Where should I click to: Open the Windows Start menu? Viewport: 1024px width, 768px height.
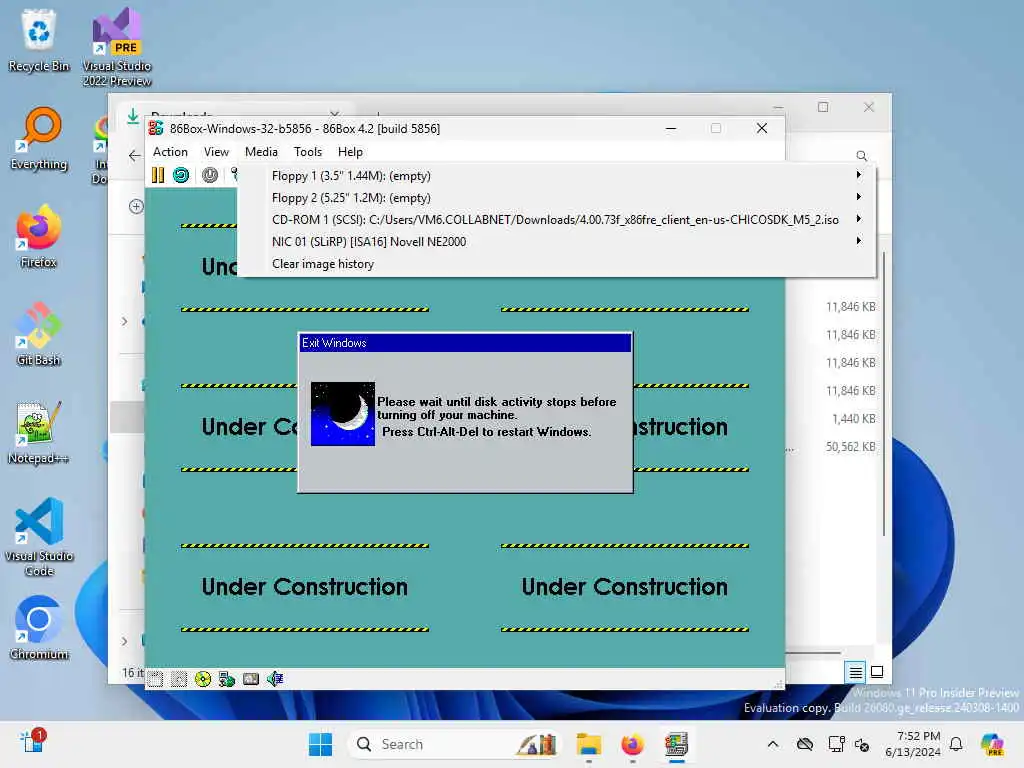pyautogui.click(x=320, y=744)
